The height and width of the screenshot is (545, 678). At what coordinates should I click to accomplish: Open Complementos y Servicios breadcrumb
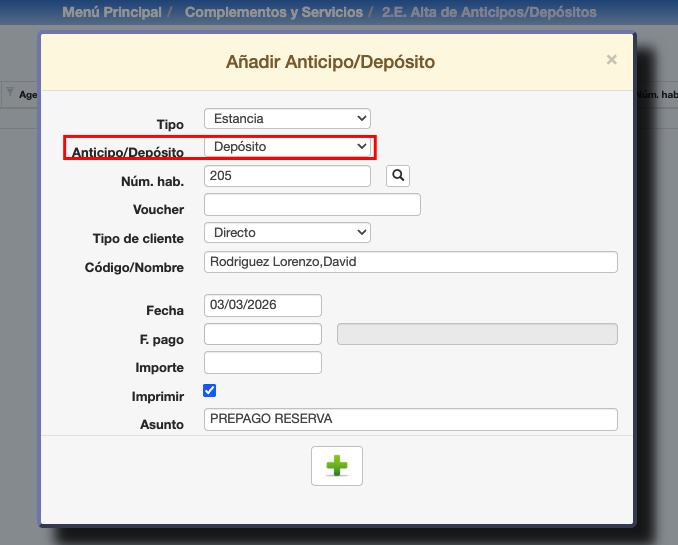(x=275, y=13)
